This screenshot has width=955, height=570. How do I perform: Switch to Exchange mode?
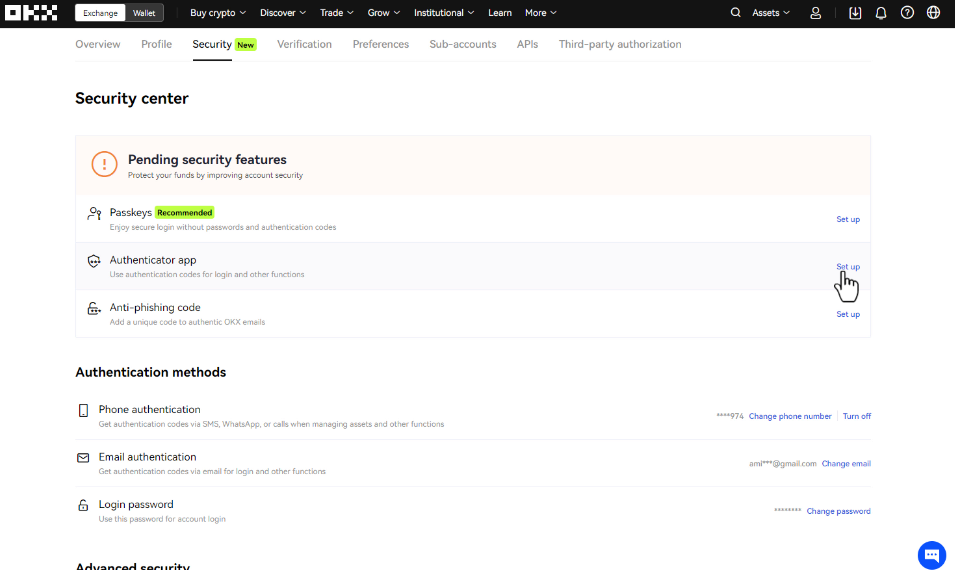point(100,13)
